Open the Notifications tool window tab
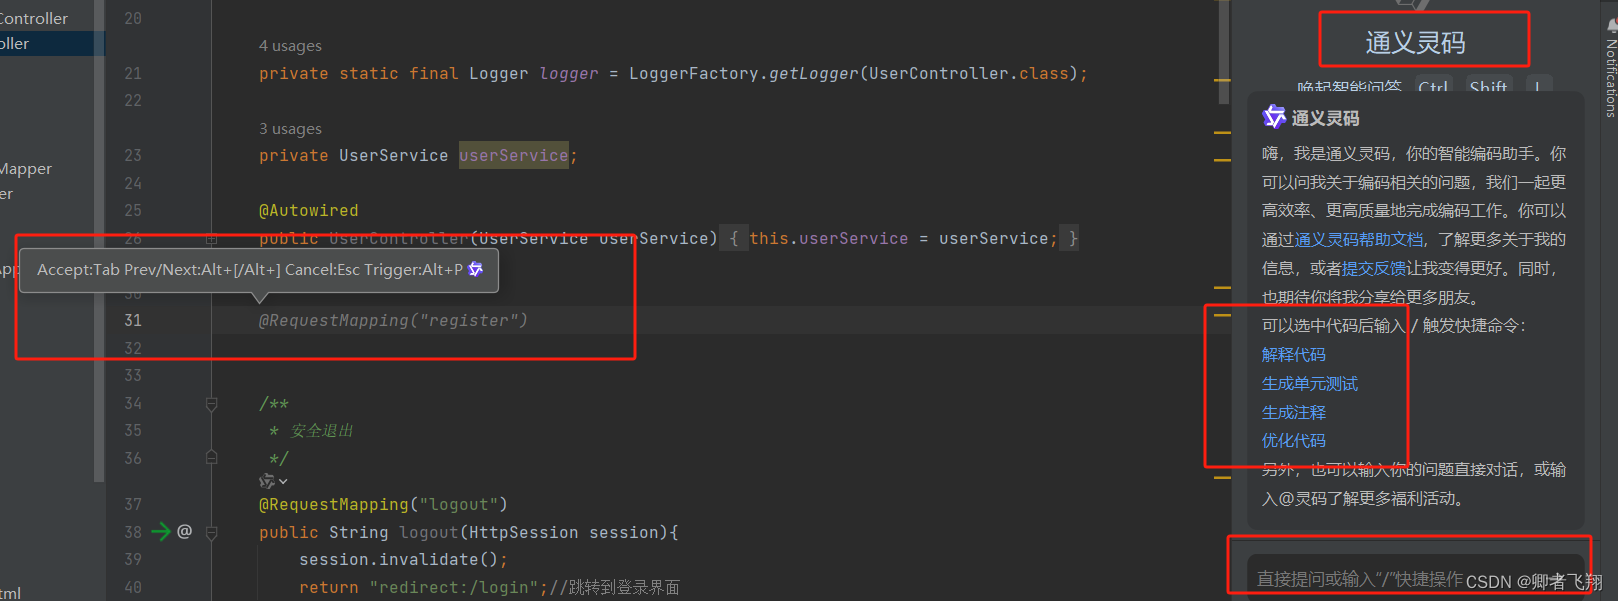The width and height of the screenshot is (1618, 601). point(1610,78)
